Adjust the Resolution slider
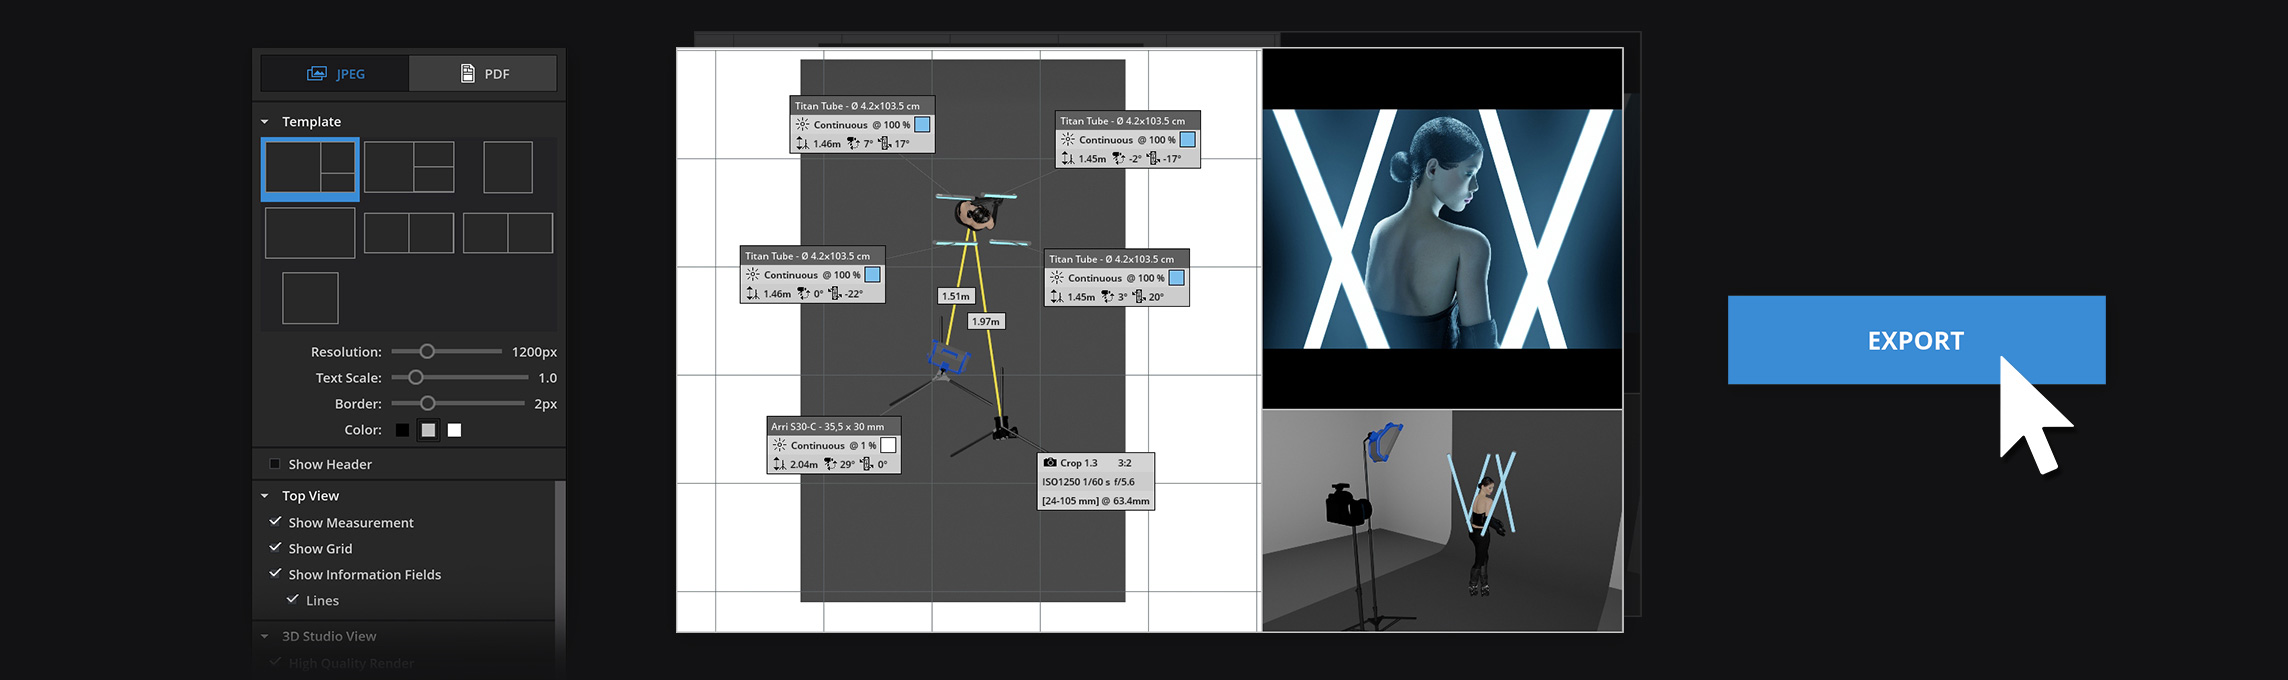Viewport: 2288px width, 680px height. point(427,351)
